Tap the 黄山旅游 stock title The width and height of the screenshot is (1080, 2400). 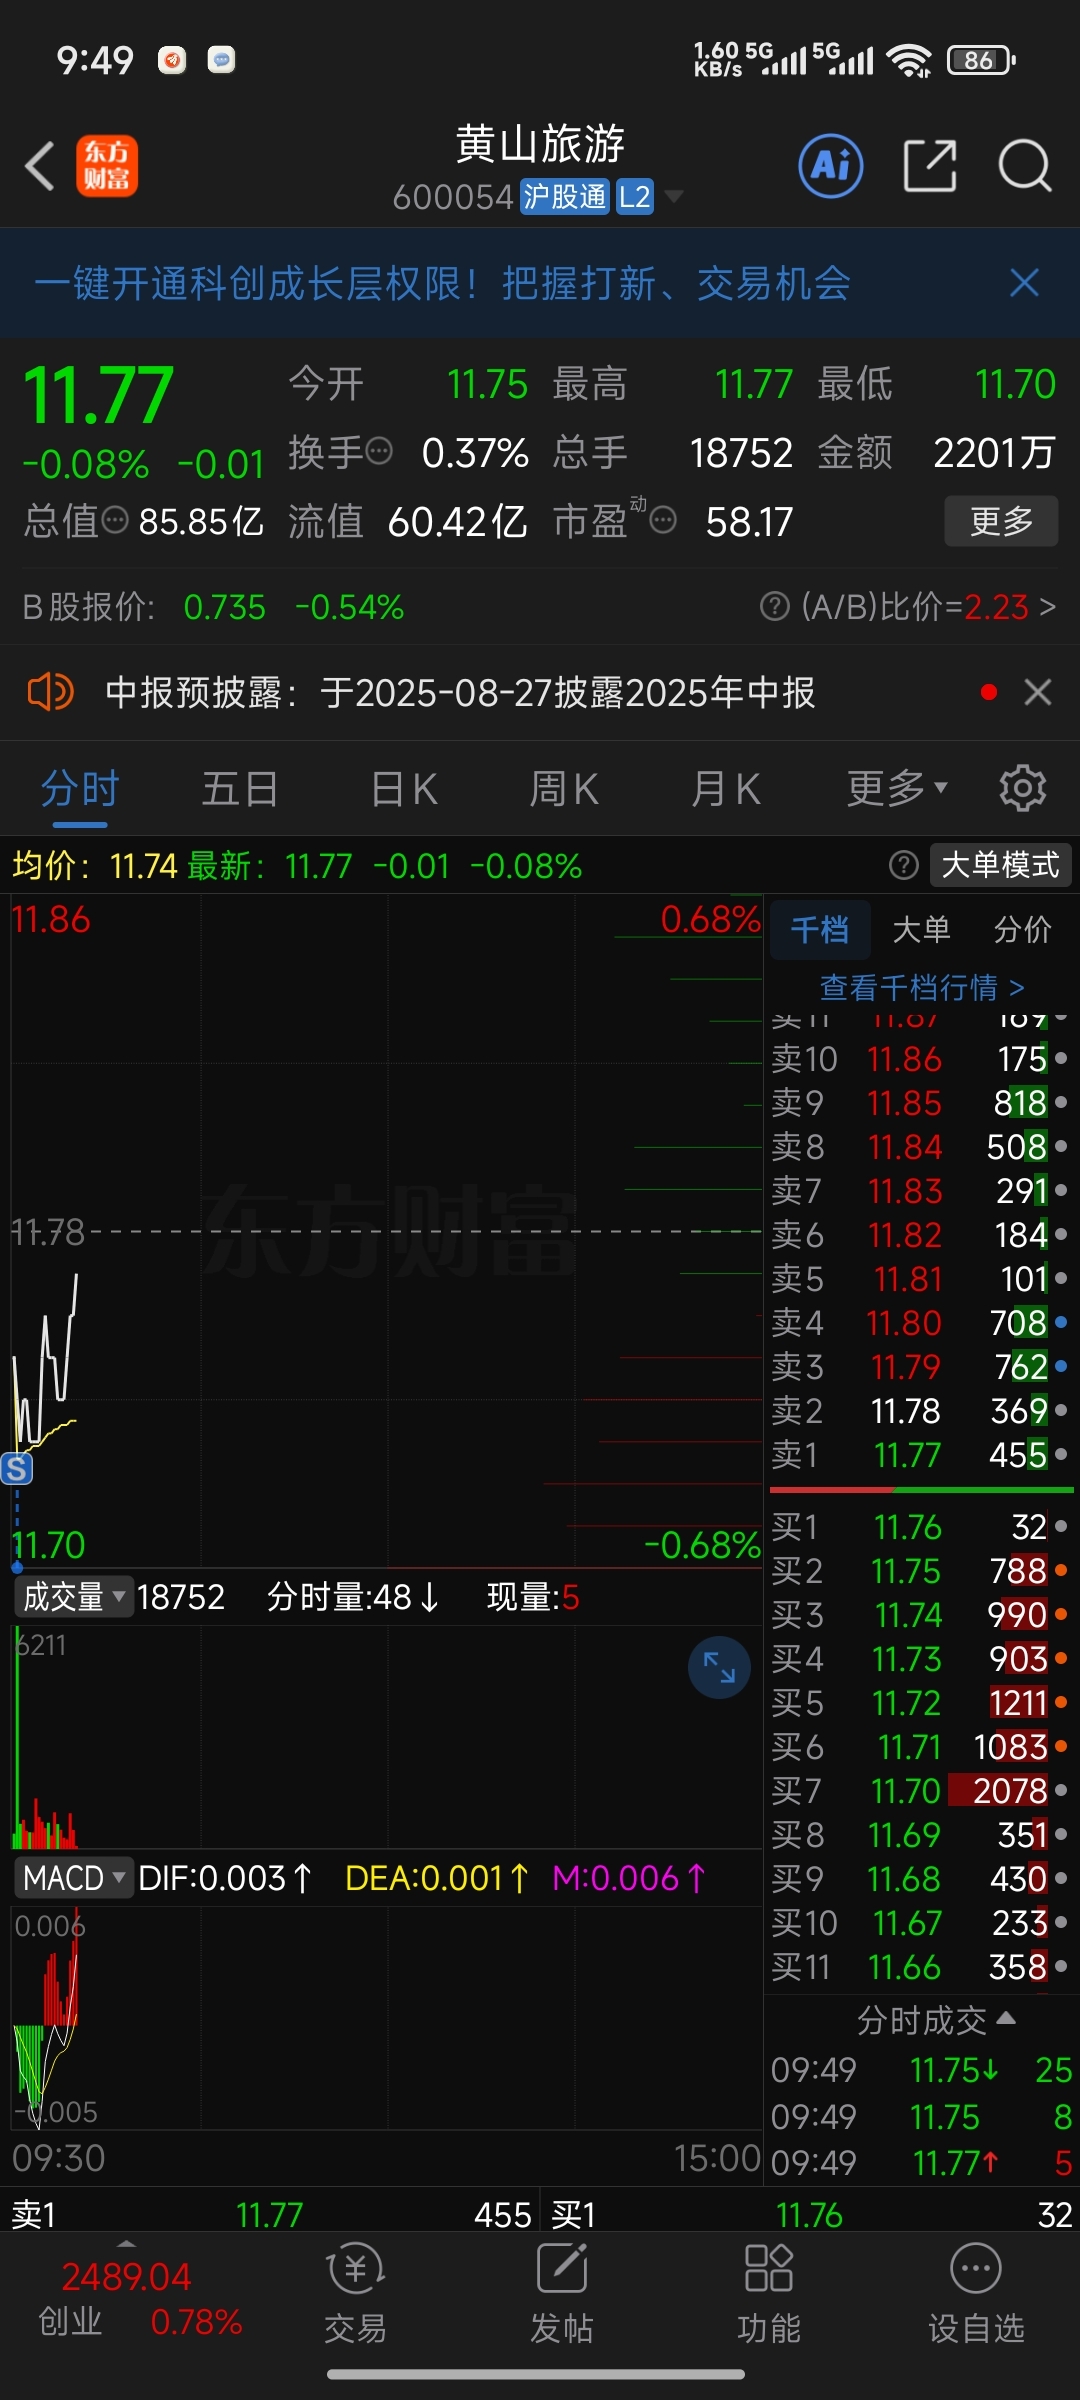[x=540, y=144]
